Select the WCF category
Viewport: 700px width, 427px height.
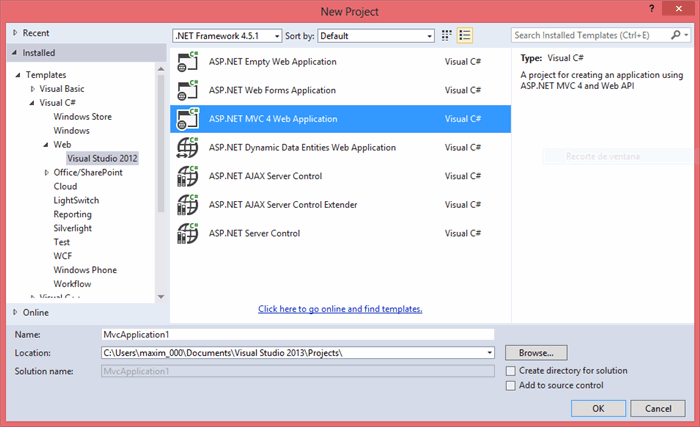(62, 256)
